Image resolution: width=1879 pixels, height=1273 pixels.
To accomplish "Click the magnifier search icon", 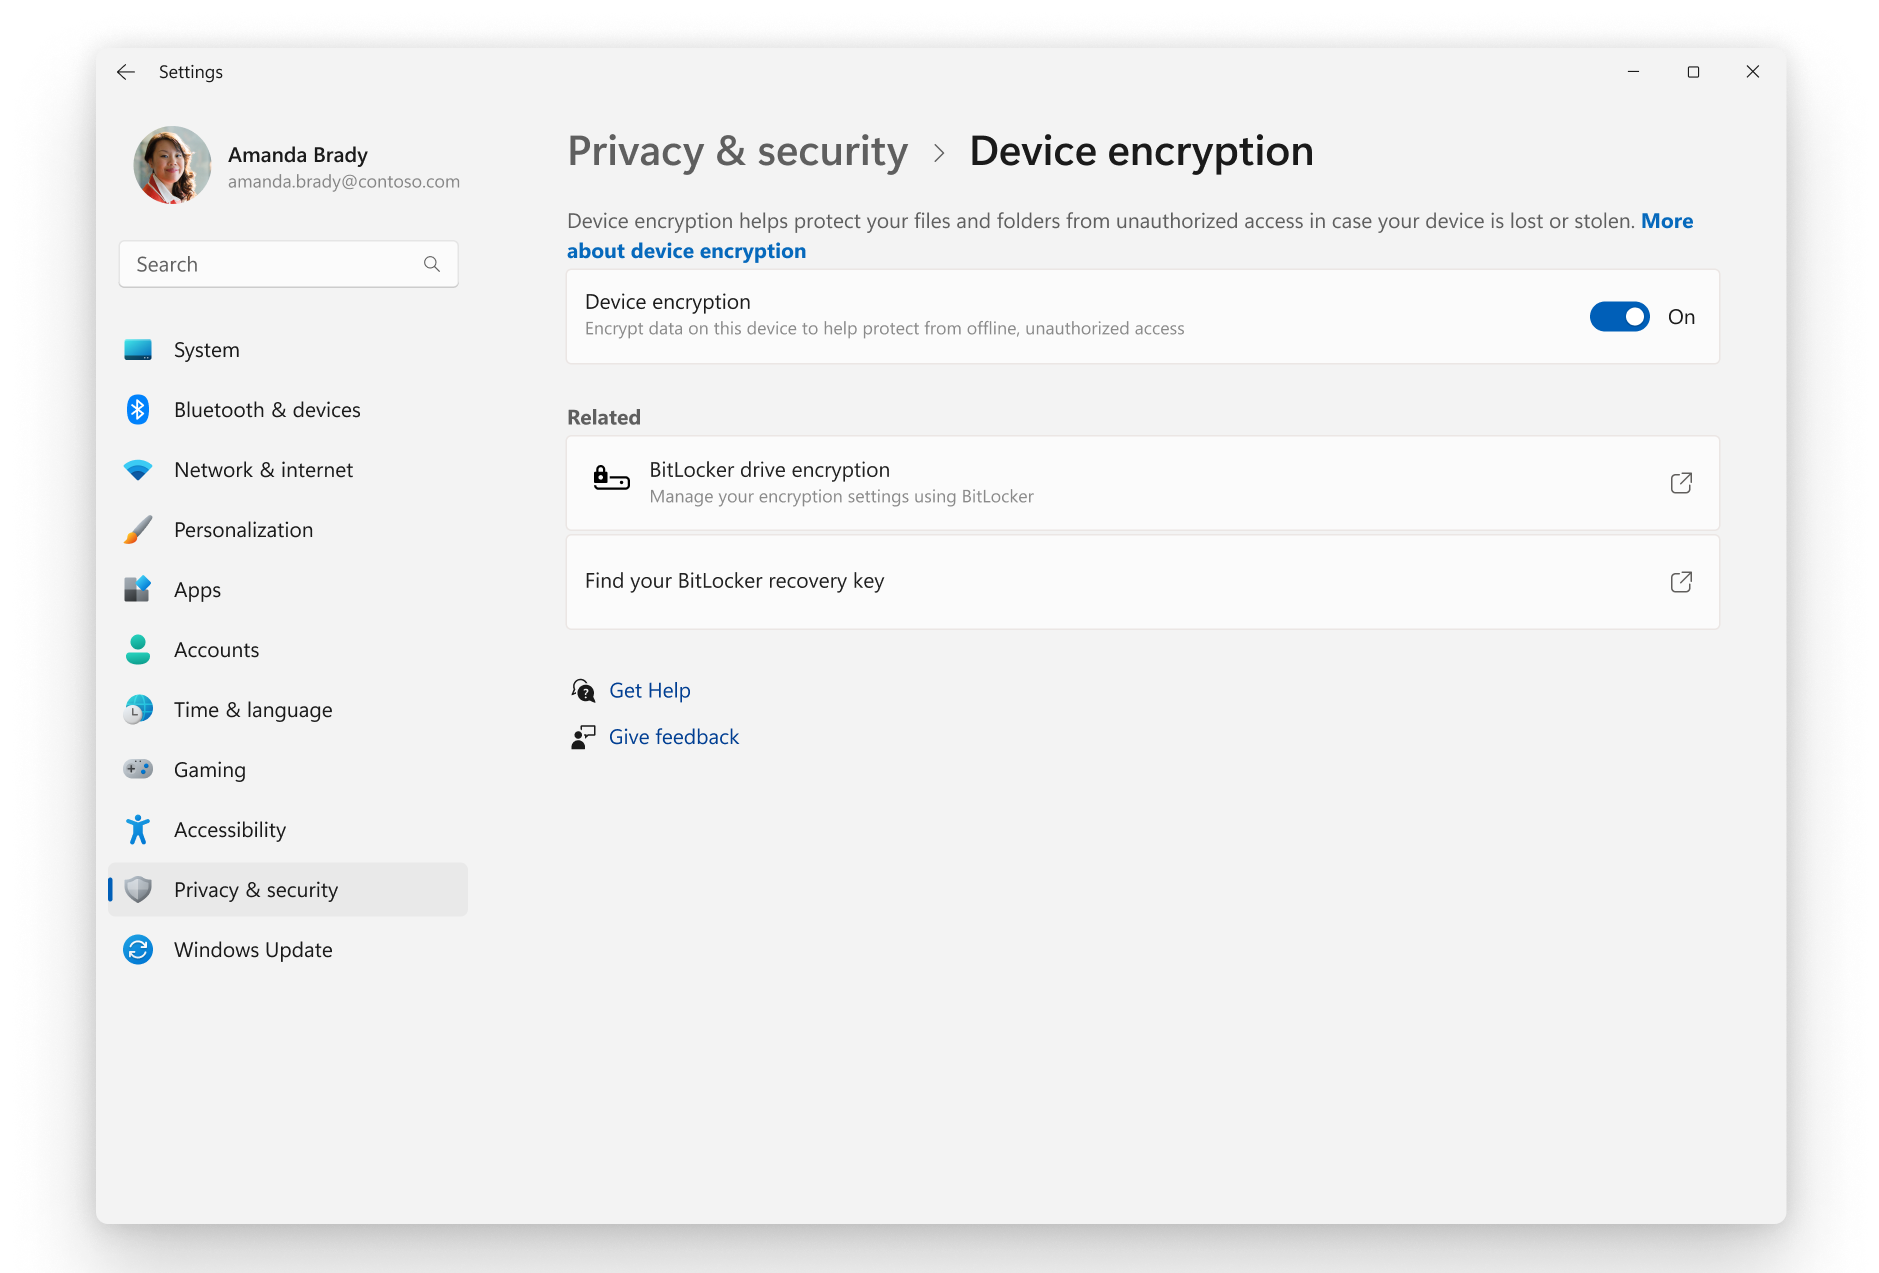I will point(432,264).
